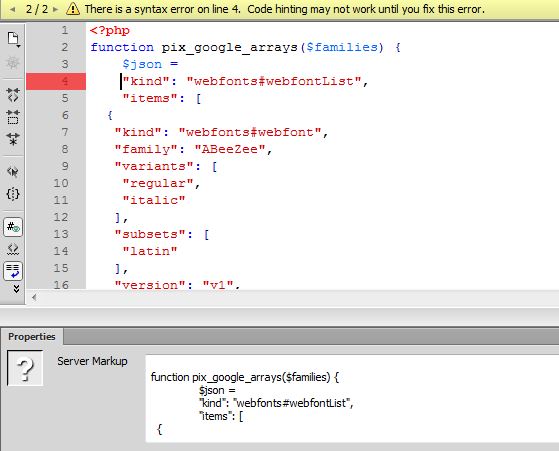Click the question mark Server Markup icon

click(x=25, y=368)
